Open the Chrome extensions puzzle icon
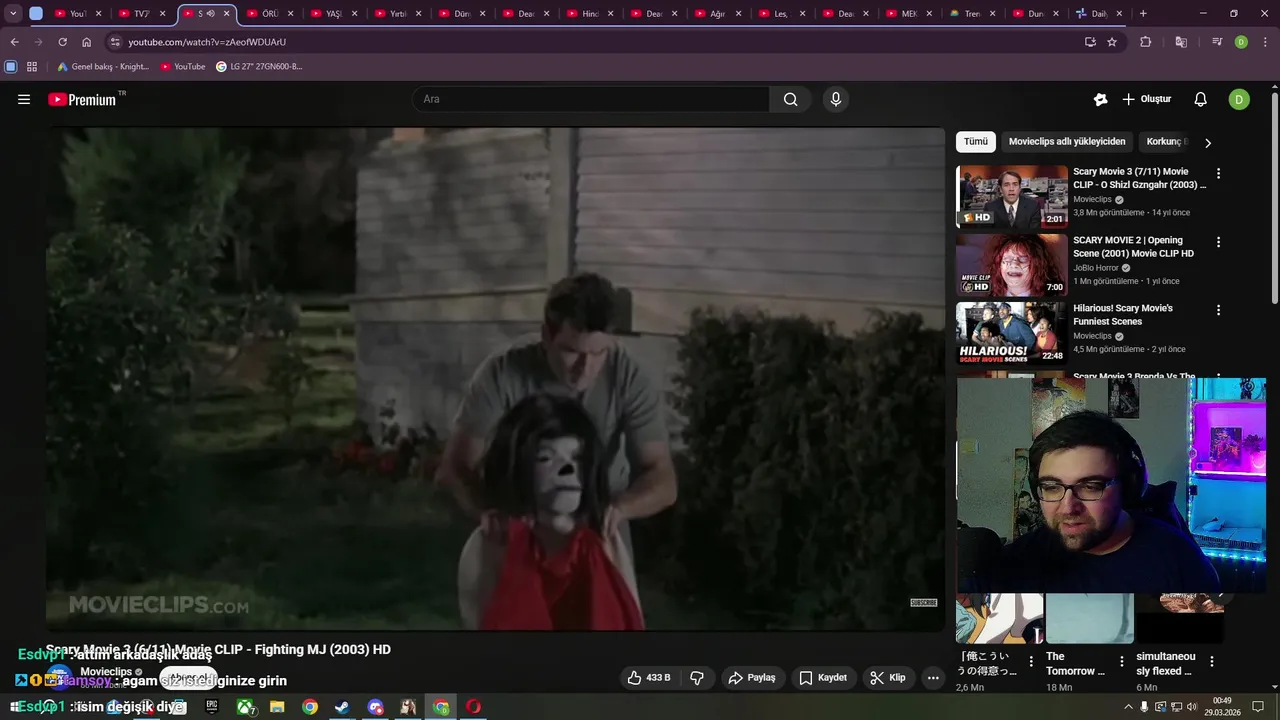Screen dimensions: 1280x720 (x=1146, y=42)
